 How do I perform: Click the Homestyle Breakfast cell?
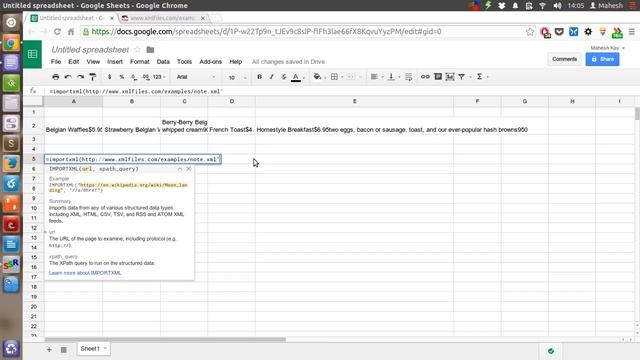354,126
